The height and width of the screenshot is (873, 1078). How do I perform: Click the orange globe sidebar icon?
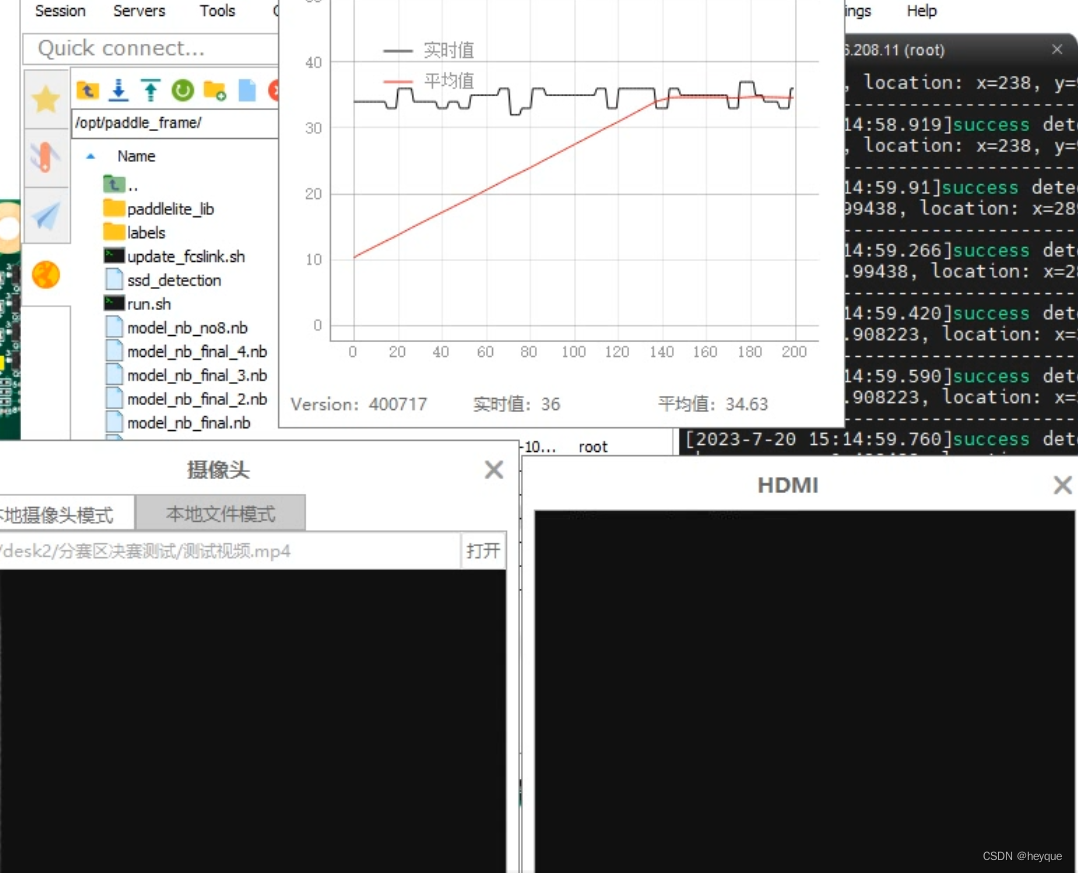pyautogui.click(x=46, y=275)
